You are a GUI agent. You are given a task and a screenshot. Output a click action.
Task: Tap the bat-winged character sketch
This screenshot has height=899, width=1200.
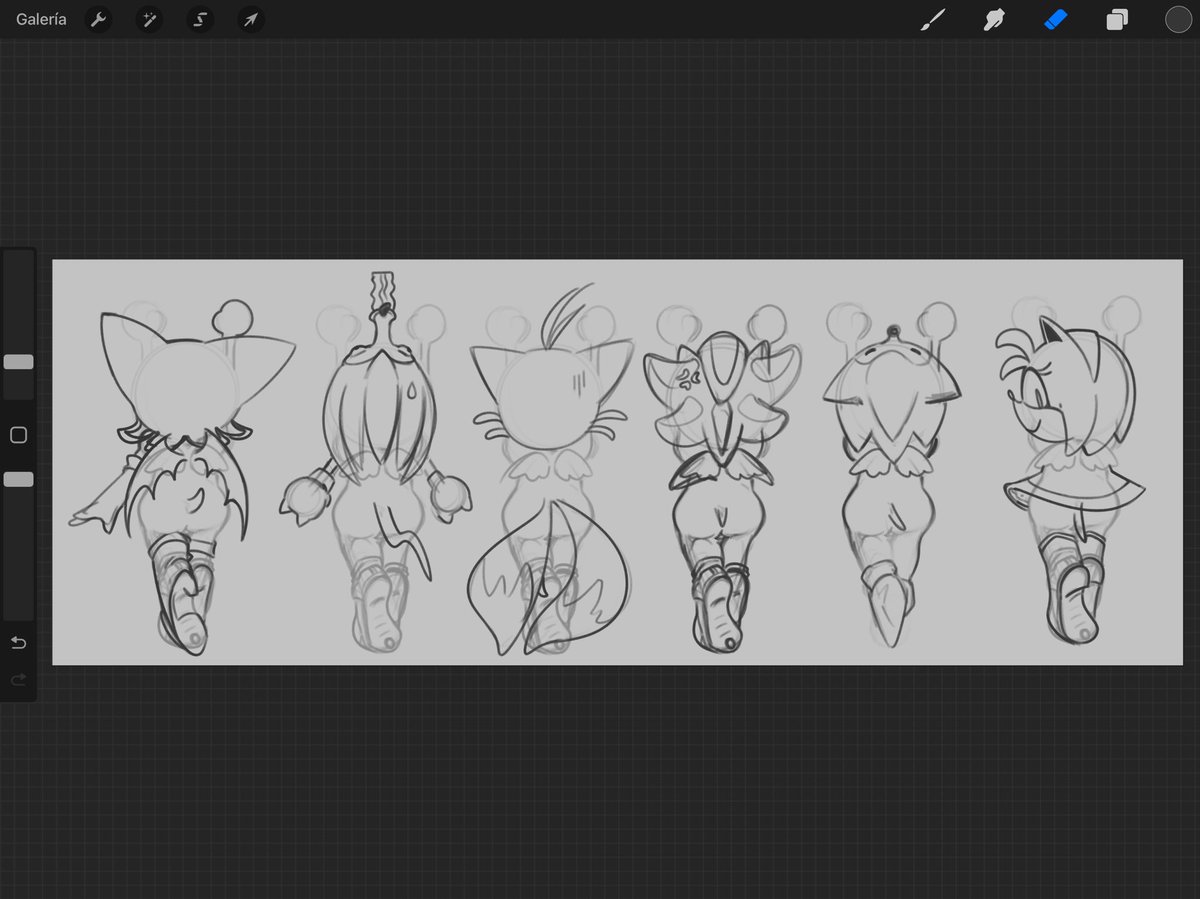[x=182, y=478]
